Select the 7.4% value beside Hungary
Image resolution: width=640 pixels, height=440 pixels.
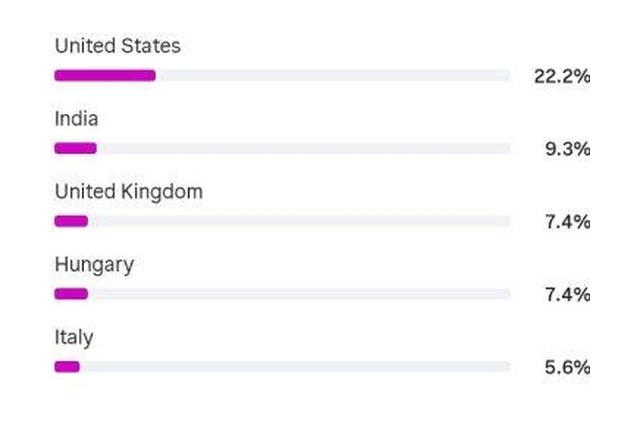(568, 295)
